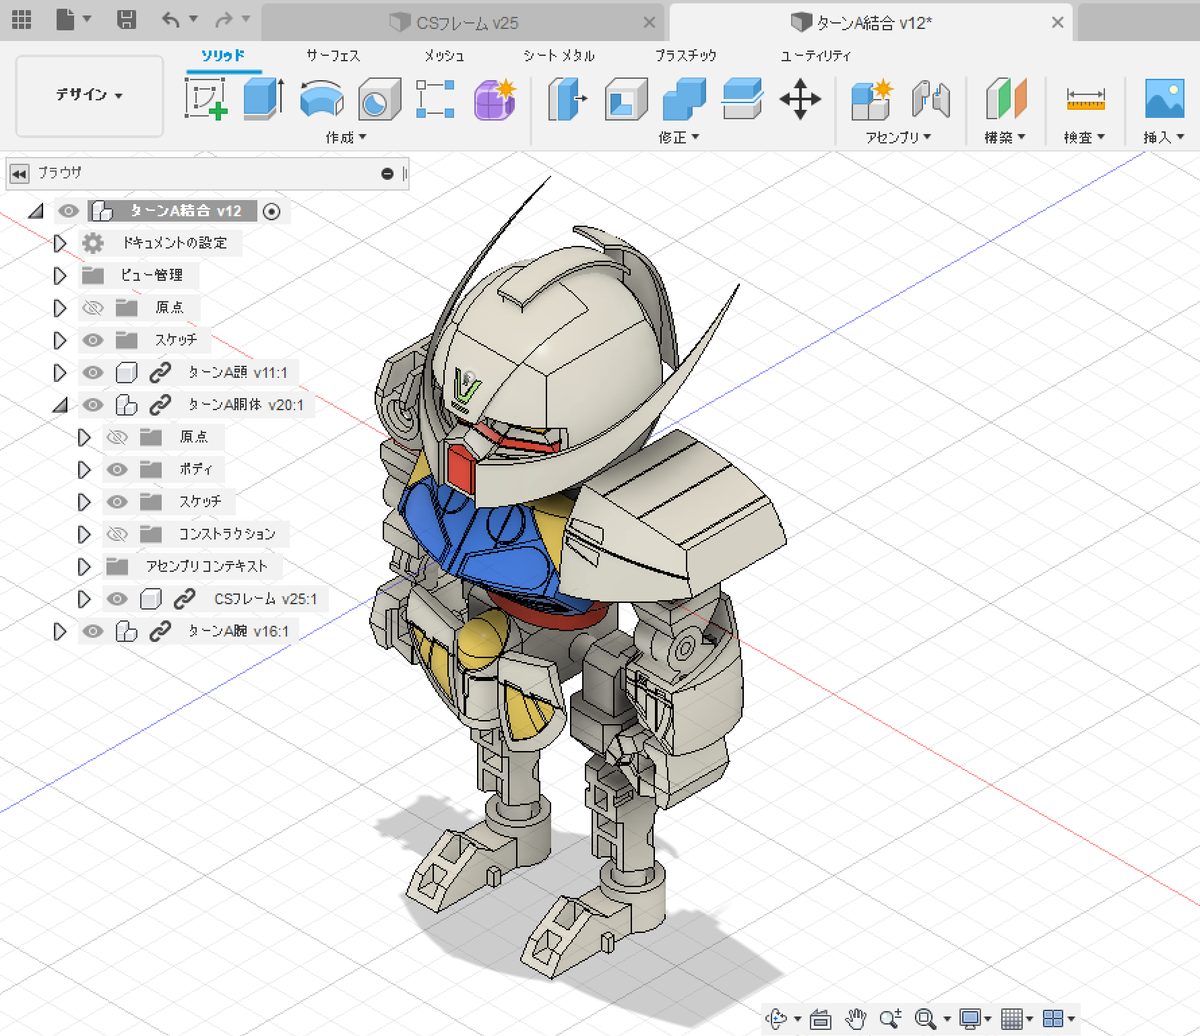Open the Viewports layout icon
The image size is (1200, 1036).
[x=1053, y=1019]
